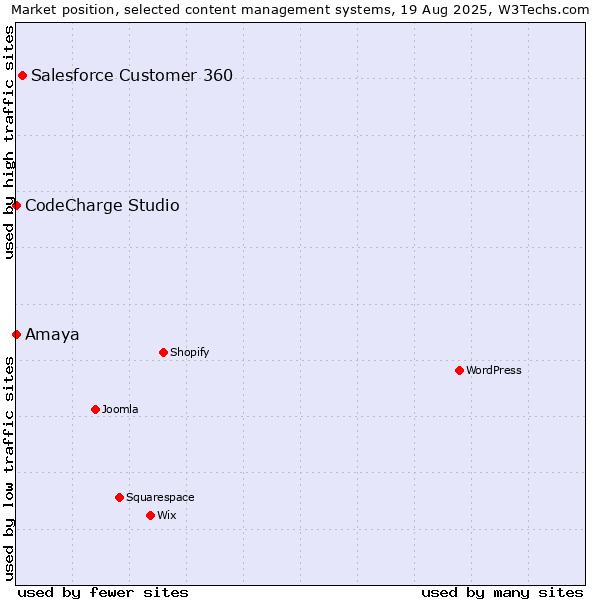600x600 pixels.
Task: Click the 'Salesforce Customer 360' label
Action: pos(132,75)
